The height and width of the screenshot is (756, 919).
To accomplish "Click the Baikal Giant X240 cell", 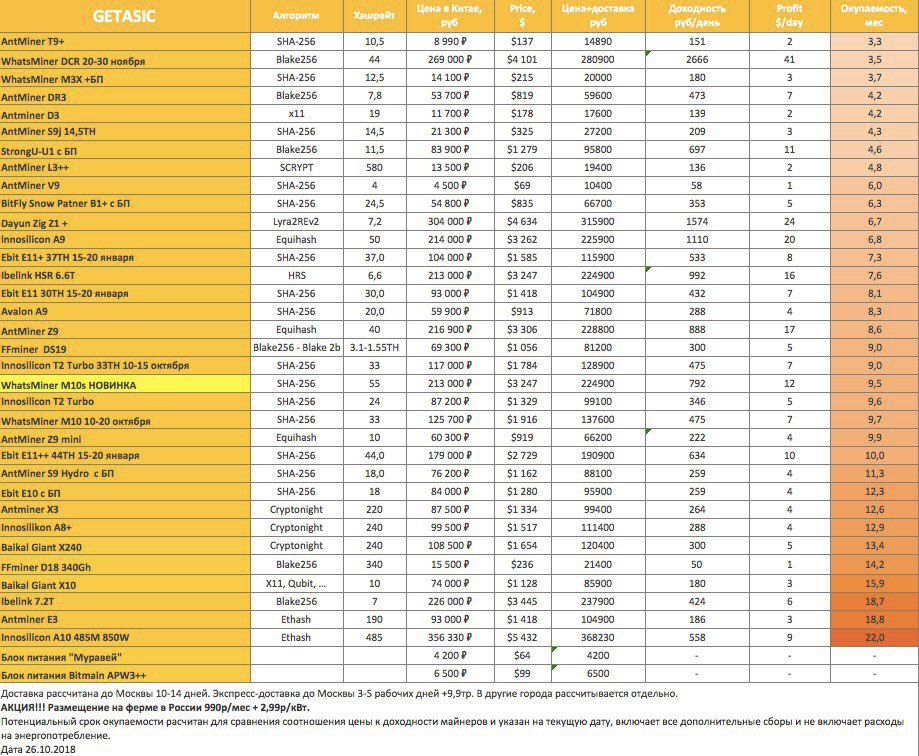I will pos(125,546).
